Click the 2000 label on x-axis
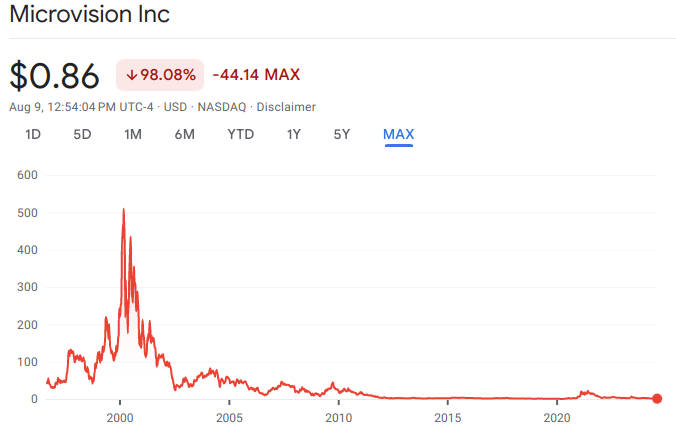 [x=120, y=416]
